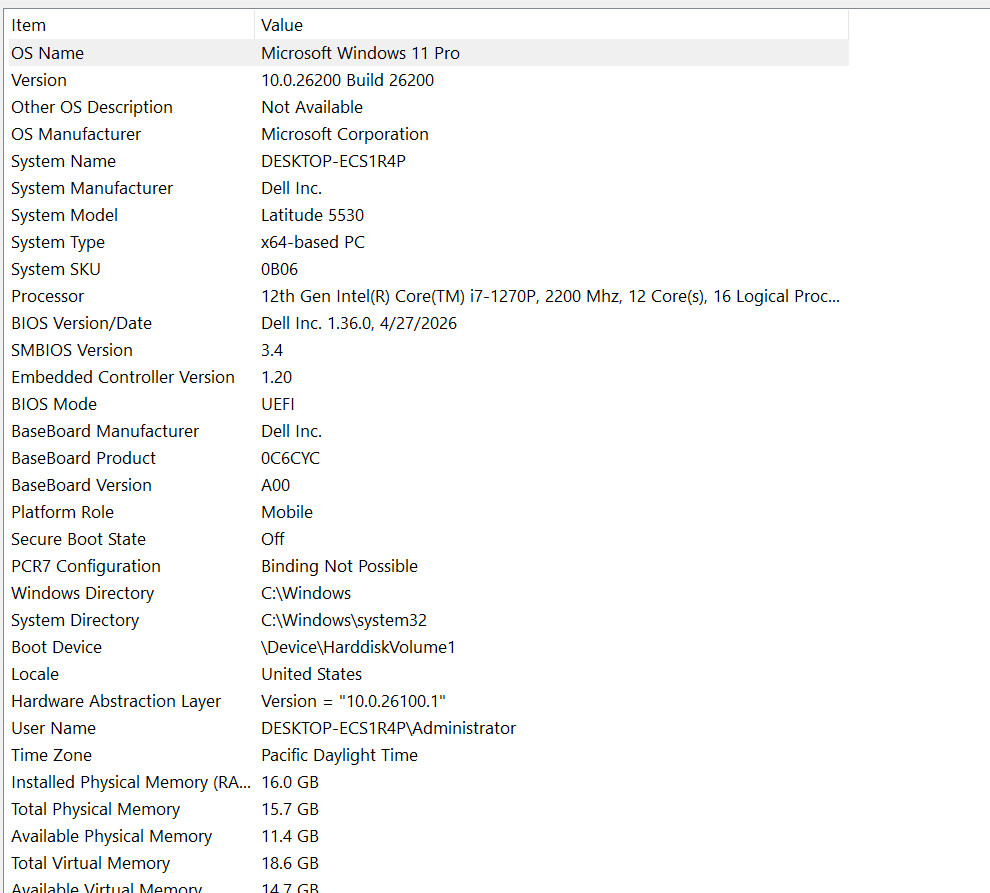The height and width of the screenshot is (893, 990).
Task: Click the OS Manufacturer label
Action: coord(76,135)
